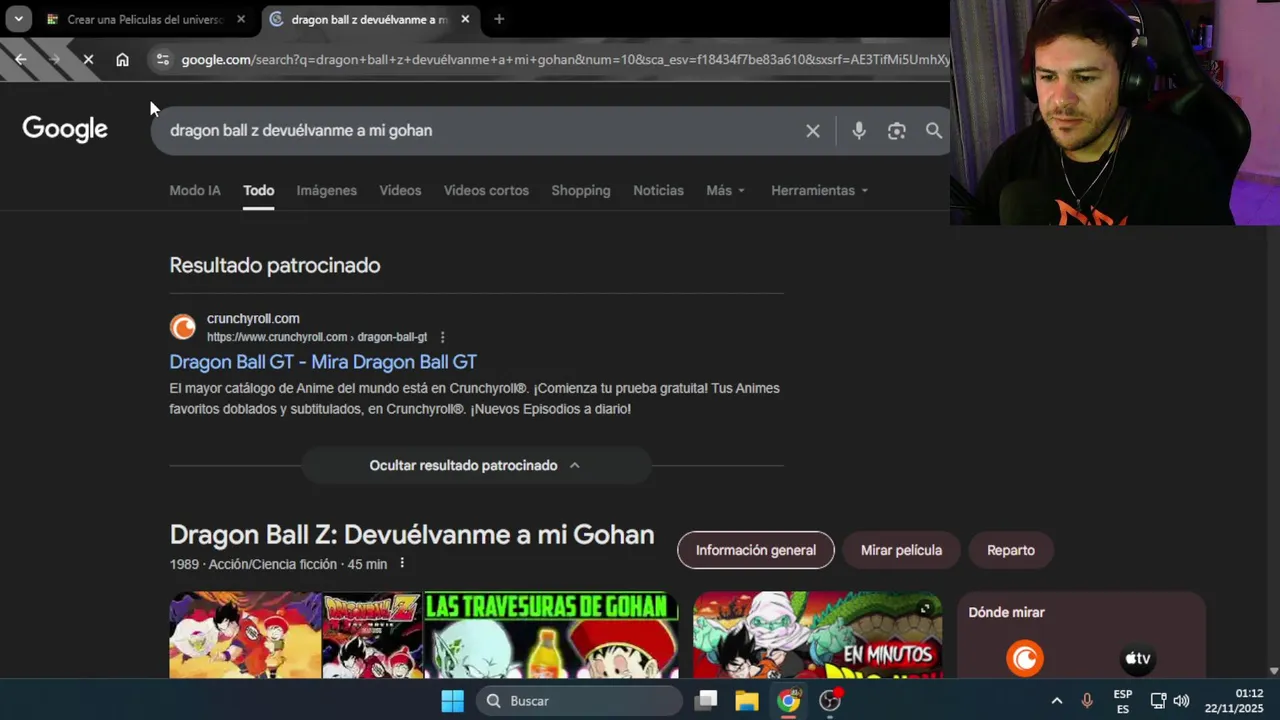Open Chrome from the taskbar

(789, 701)
